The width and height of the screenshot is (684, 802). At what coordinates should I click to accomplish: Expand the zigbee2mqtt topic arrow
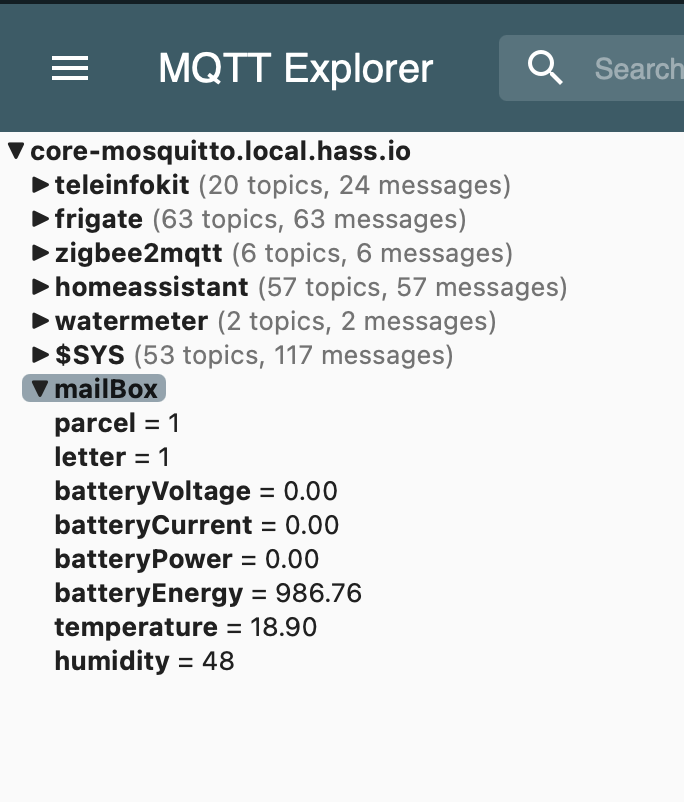coord(40,253)
